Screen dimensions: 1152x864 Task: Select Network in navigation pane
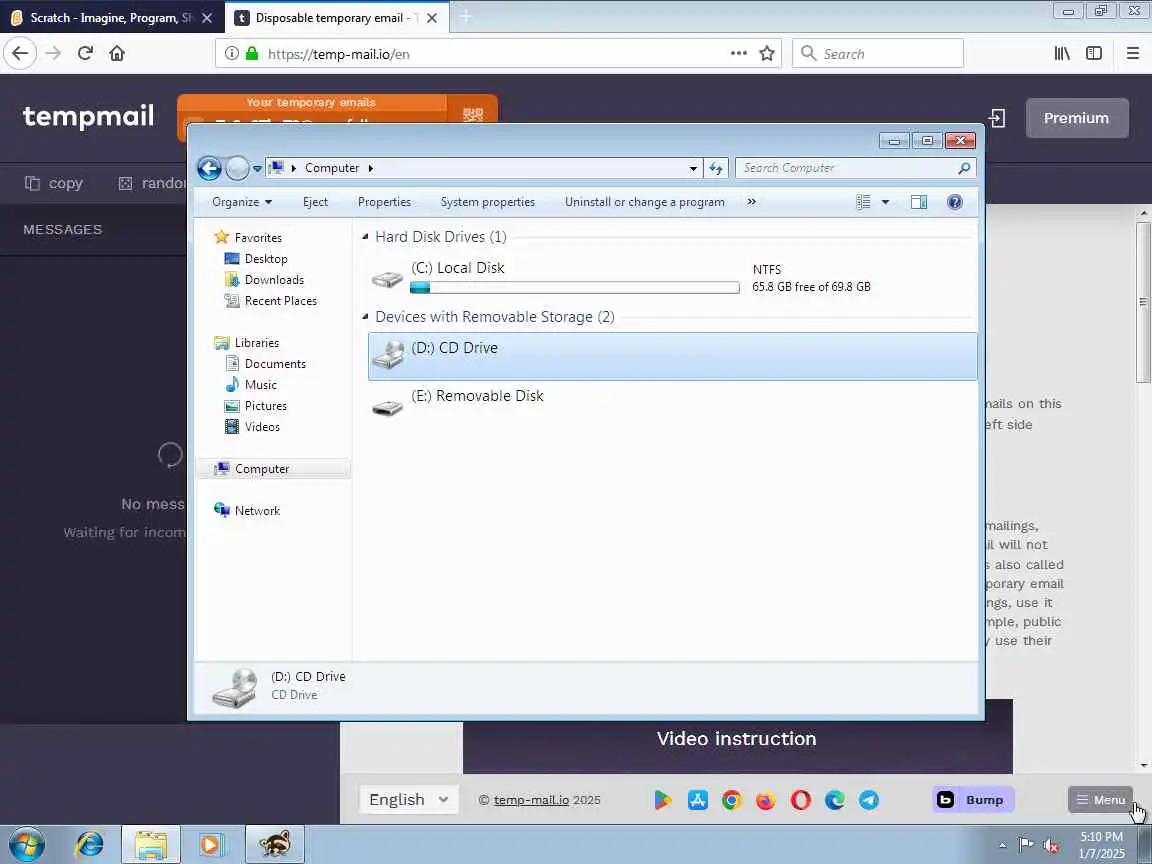(257, 511)
